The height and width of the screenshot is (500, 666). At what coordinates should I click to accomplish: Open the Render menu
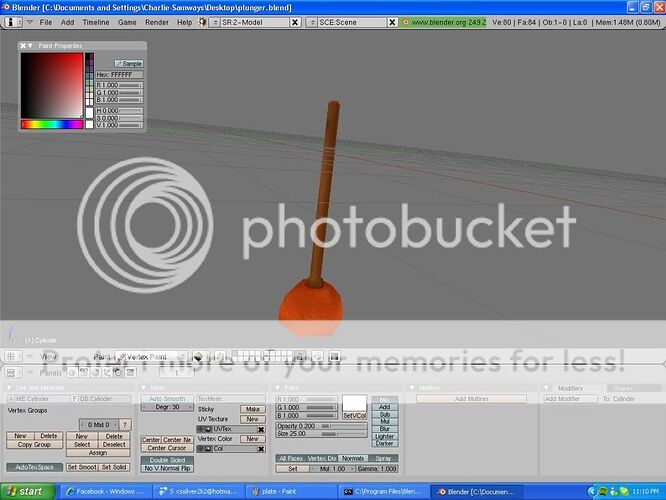tap(157, 22)
